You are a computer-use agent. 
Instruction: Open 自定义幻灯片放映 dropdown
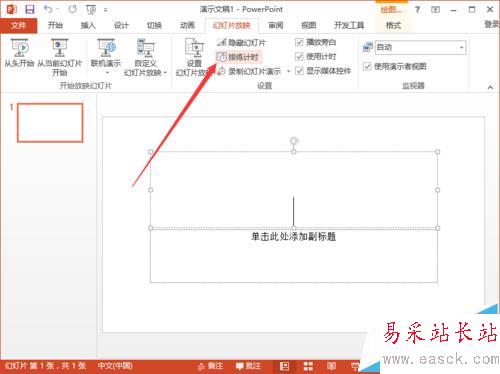145,57
